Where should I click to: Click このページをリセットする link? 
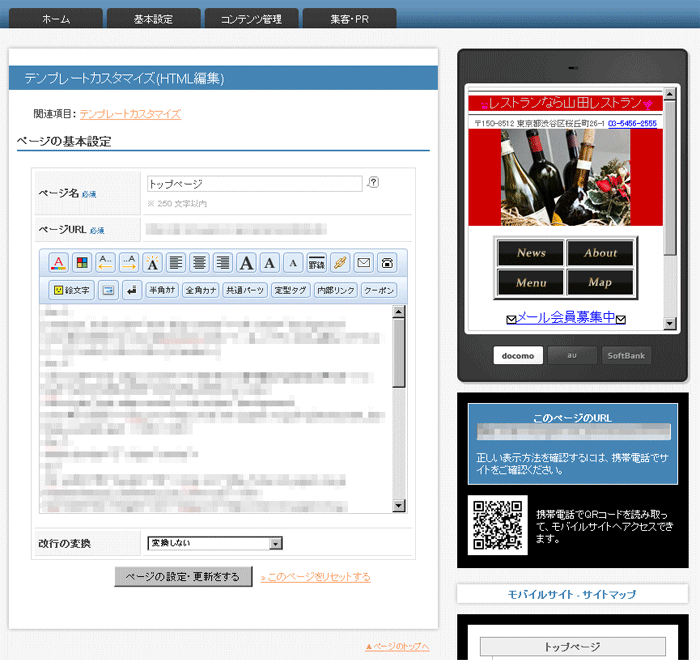click(316, 577)
